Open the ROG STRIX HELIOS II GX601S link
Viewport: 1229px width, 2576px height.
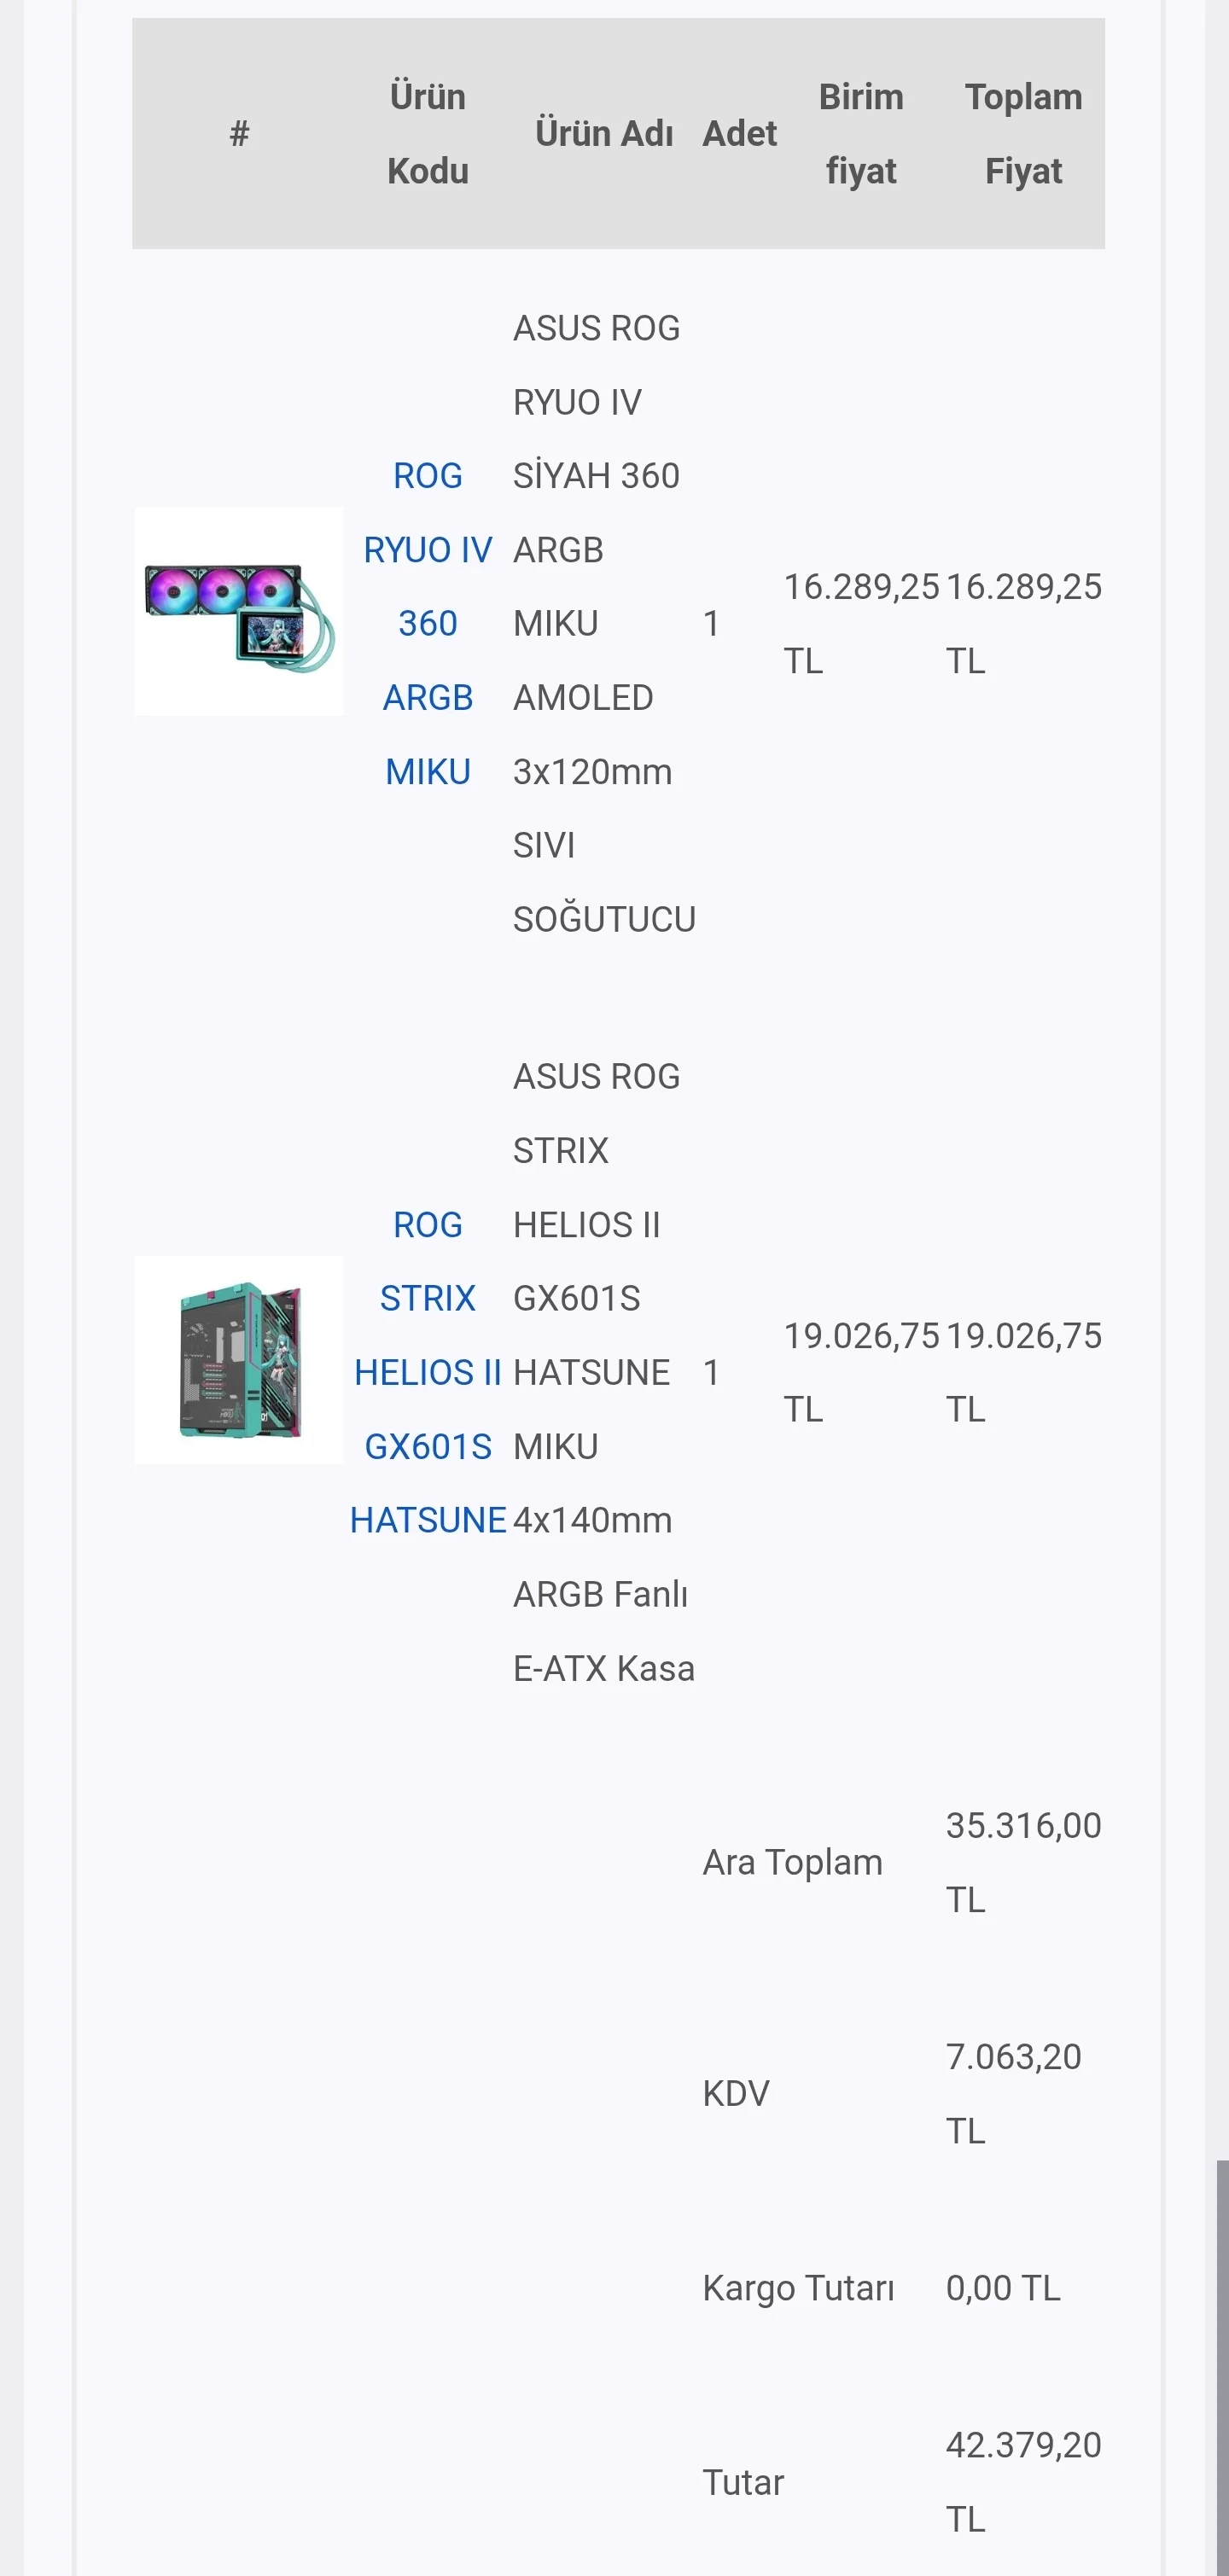(428, 1372)
